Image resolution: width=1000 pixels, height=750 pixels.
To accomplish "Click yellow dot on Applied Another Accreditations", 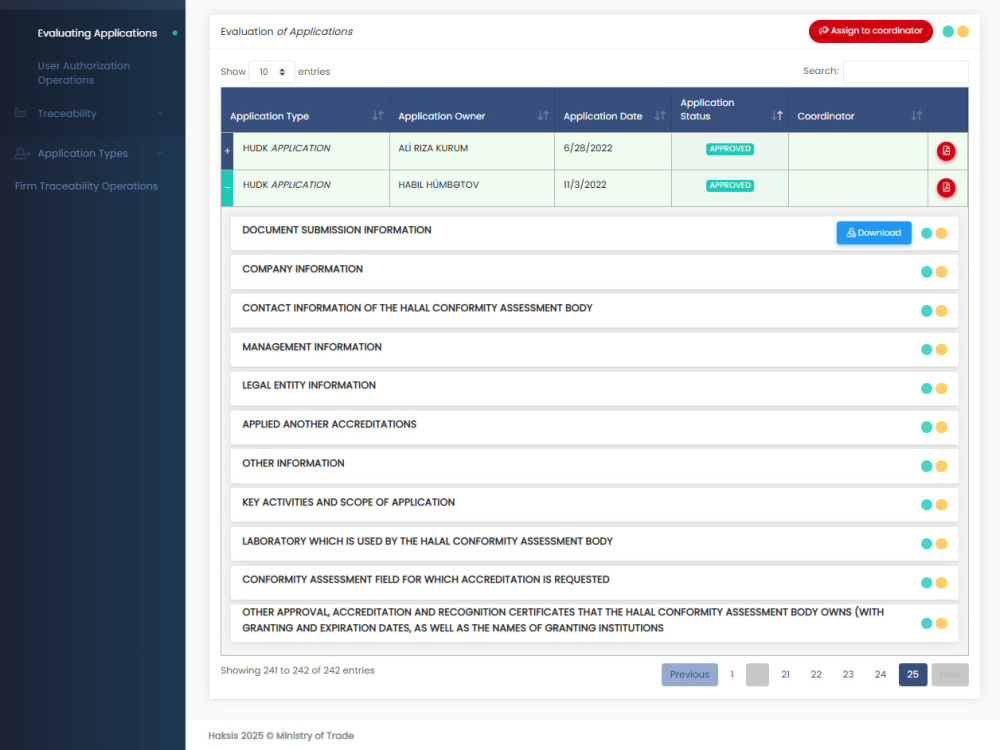I will 941,427.
